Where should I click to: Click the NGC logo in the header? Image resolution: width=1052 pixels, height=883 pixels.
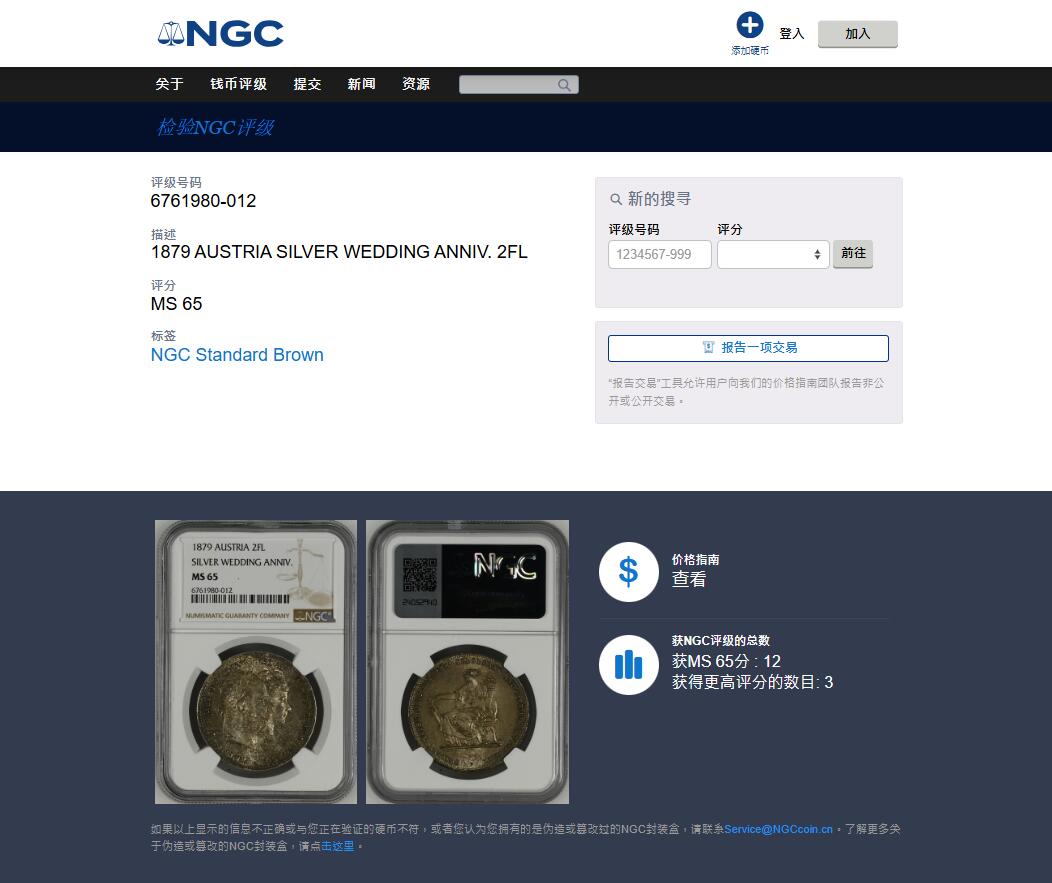[220, 34]
